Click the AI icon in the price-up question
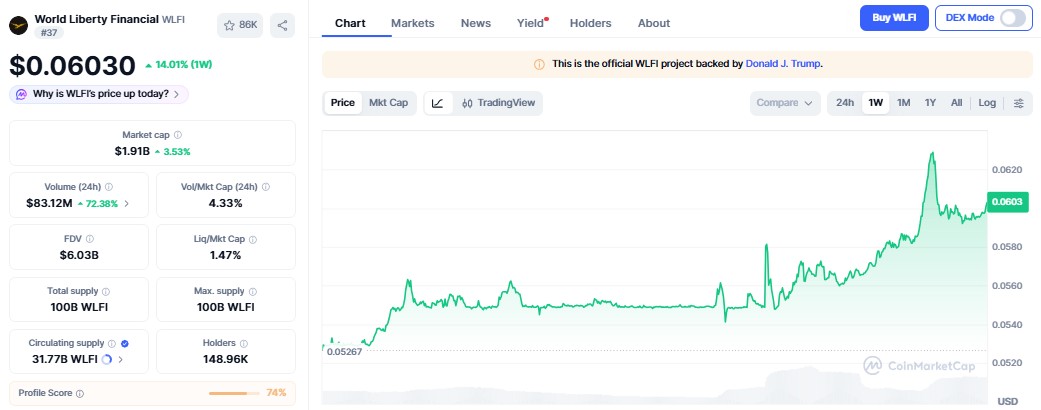Screen dimensions: 1041x410 (x=21, y=94)
